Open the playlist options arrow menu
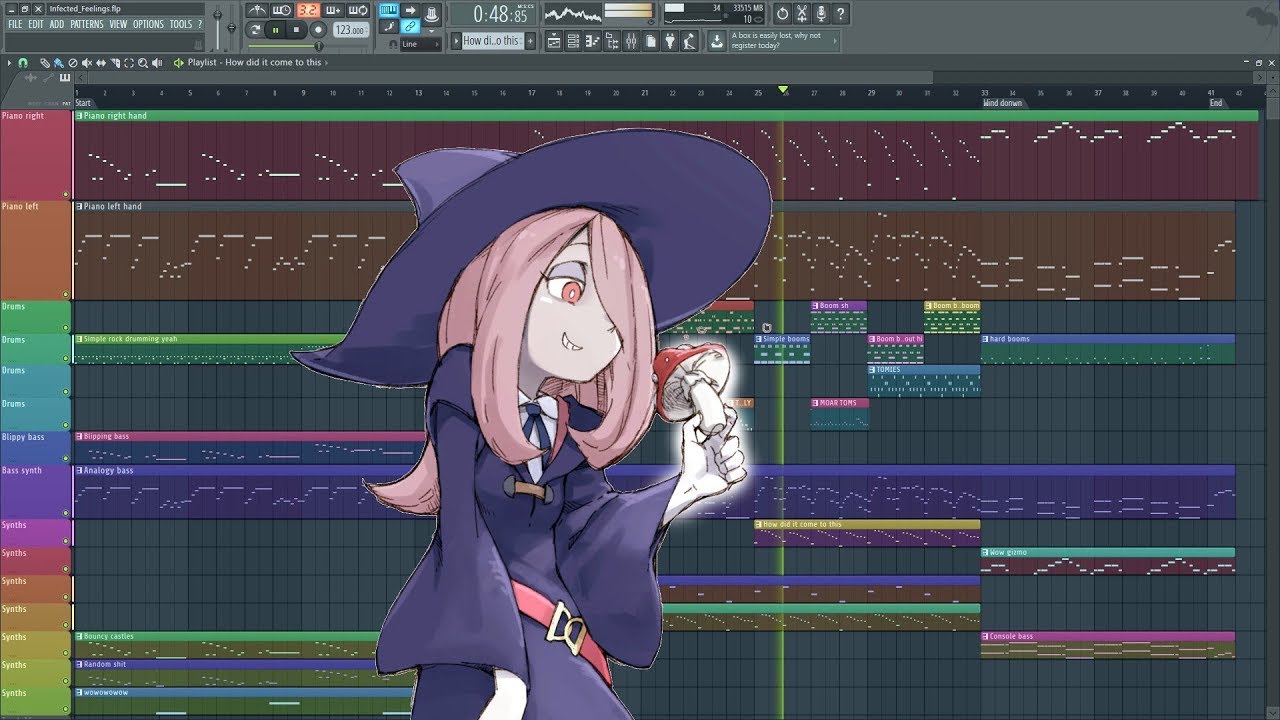 [9, 62]
